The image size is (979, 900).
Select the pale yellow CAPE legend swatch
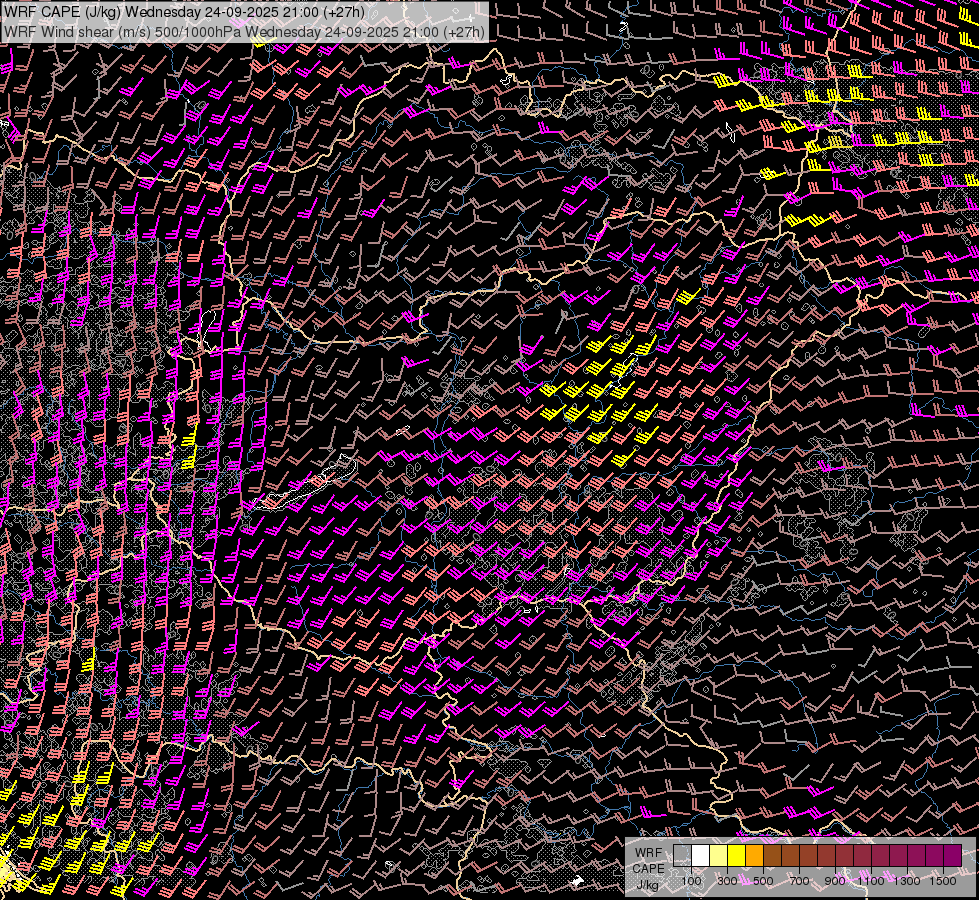(x=719, y=856)
